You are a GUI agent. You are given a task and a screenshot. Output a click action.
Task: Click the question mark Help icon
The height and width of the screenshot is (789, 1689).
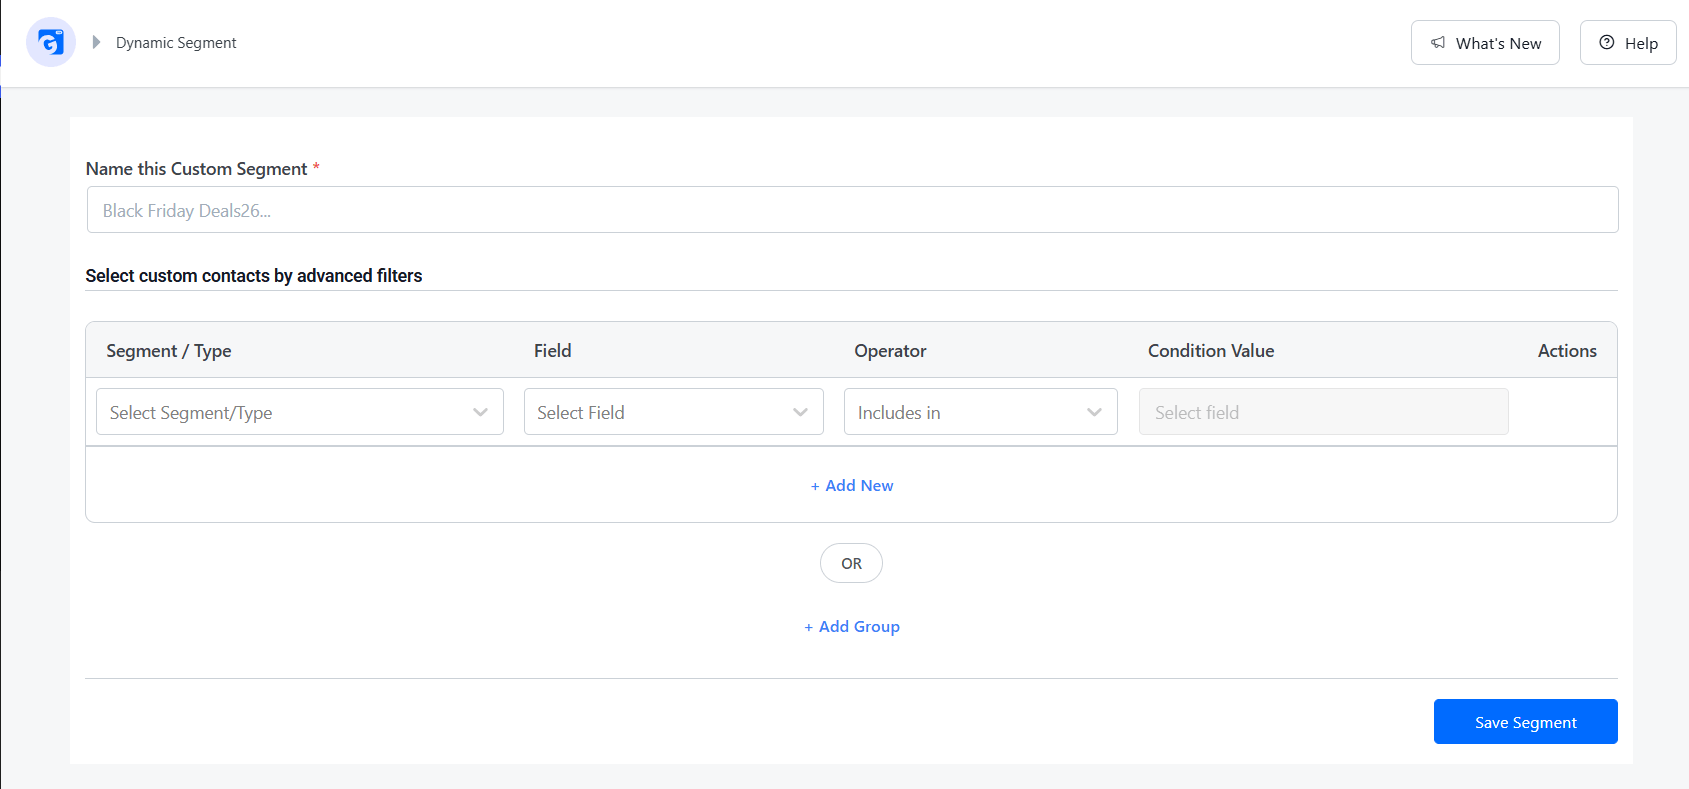click(x=1607, y=42)
